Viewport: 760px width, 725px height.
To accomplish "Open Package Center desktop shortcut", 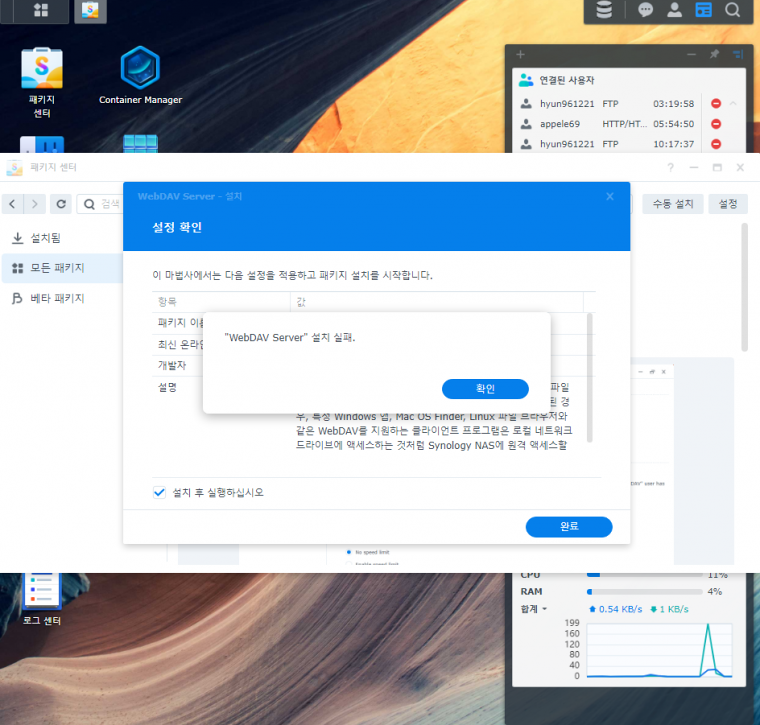I will (x=42, y=82).
